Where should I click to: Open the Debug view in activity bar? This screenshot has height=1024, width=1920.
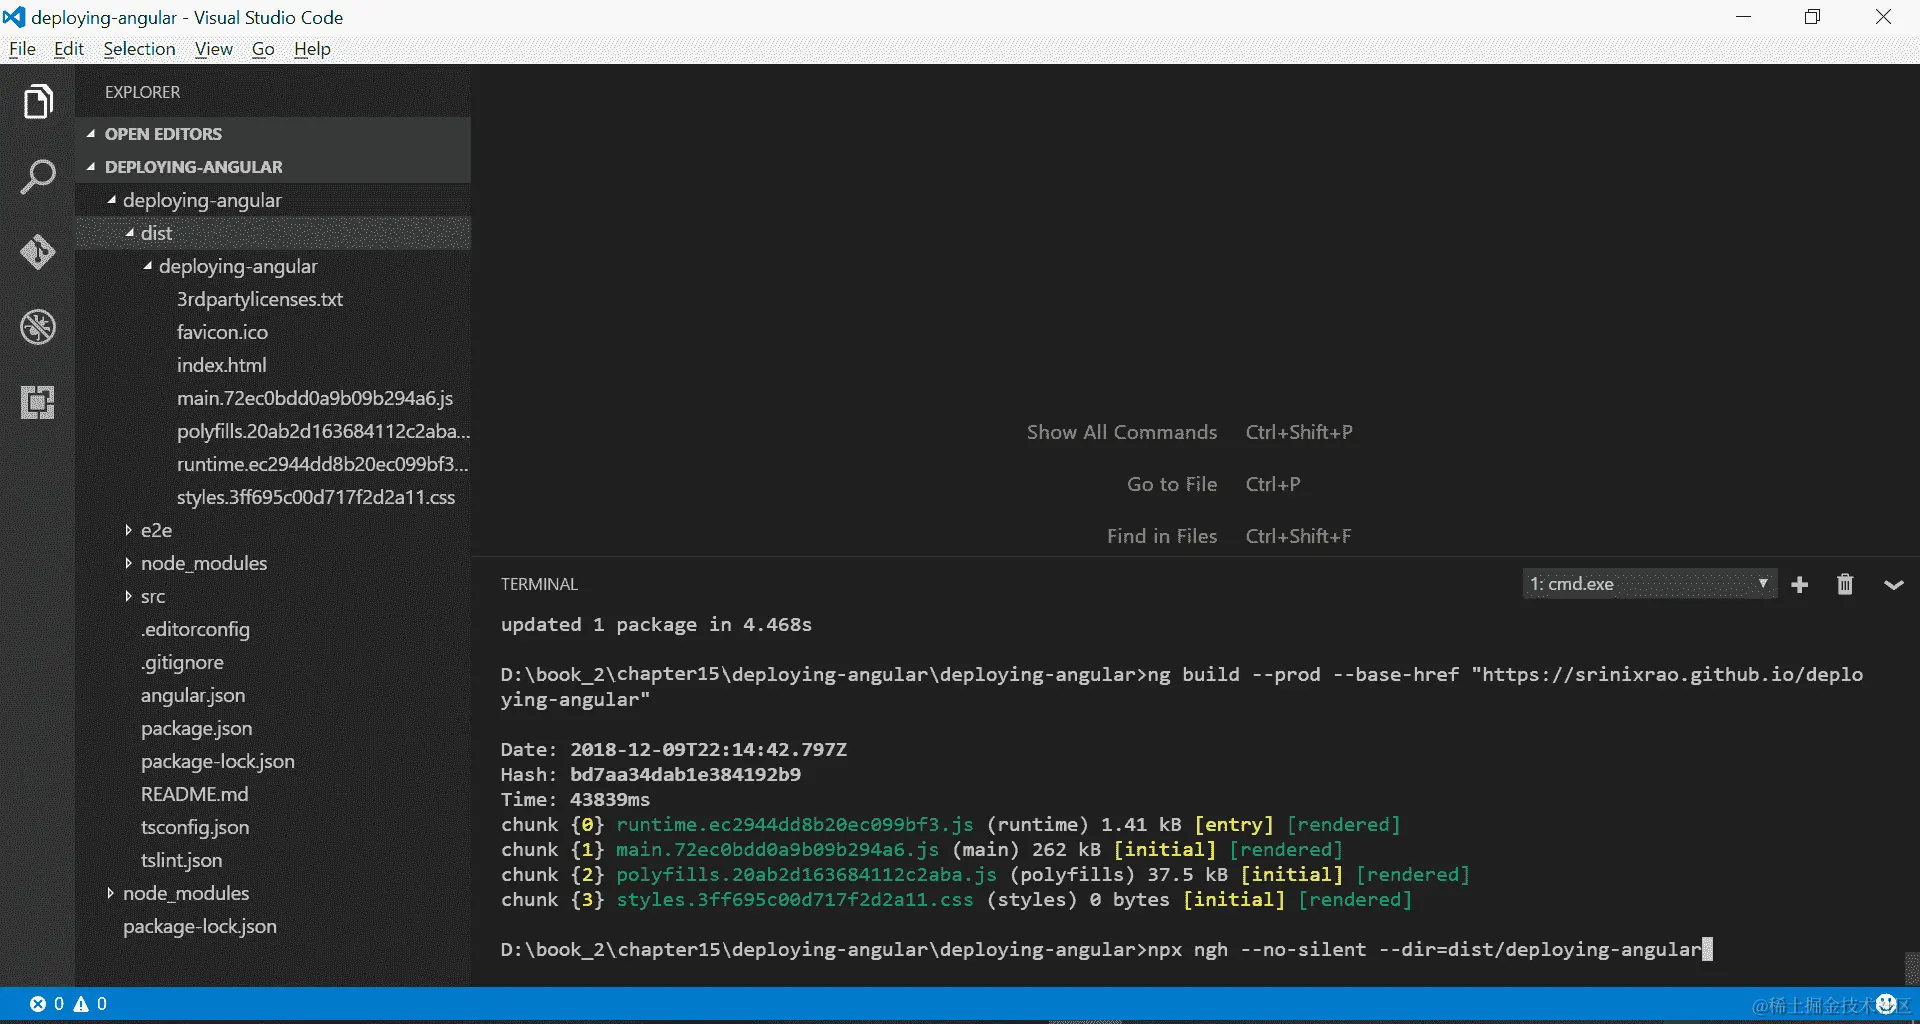point(38,327)
